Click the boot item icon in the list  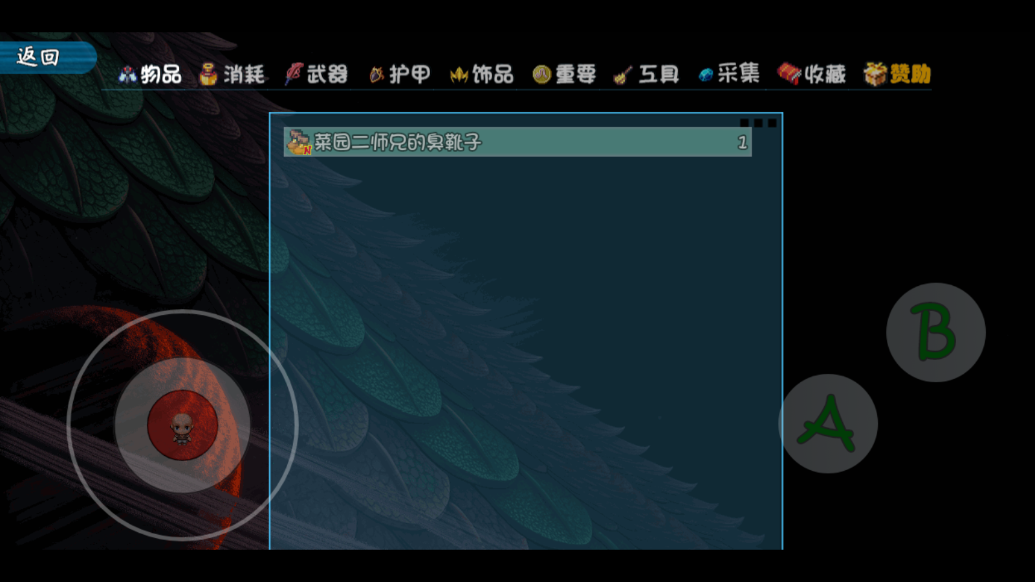[299, 142]
